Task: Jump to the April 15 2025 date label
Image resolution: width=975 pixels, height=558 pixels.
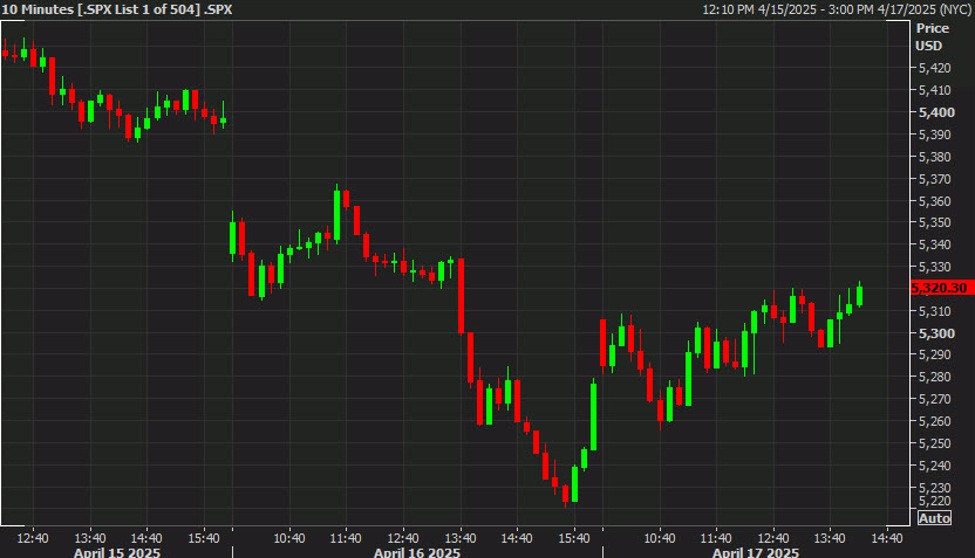Action: click(115, 552)
